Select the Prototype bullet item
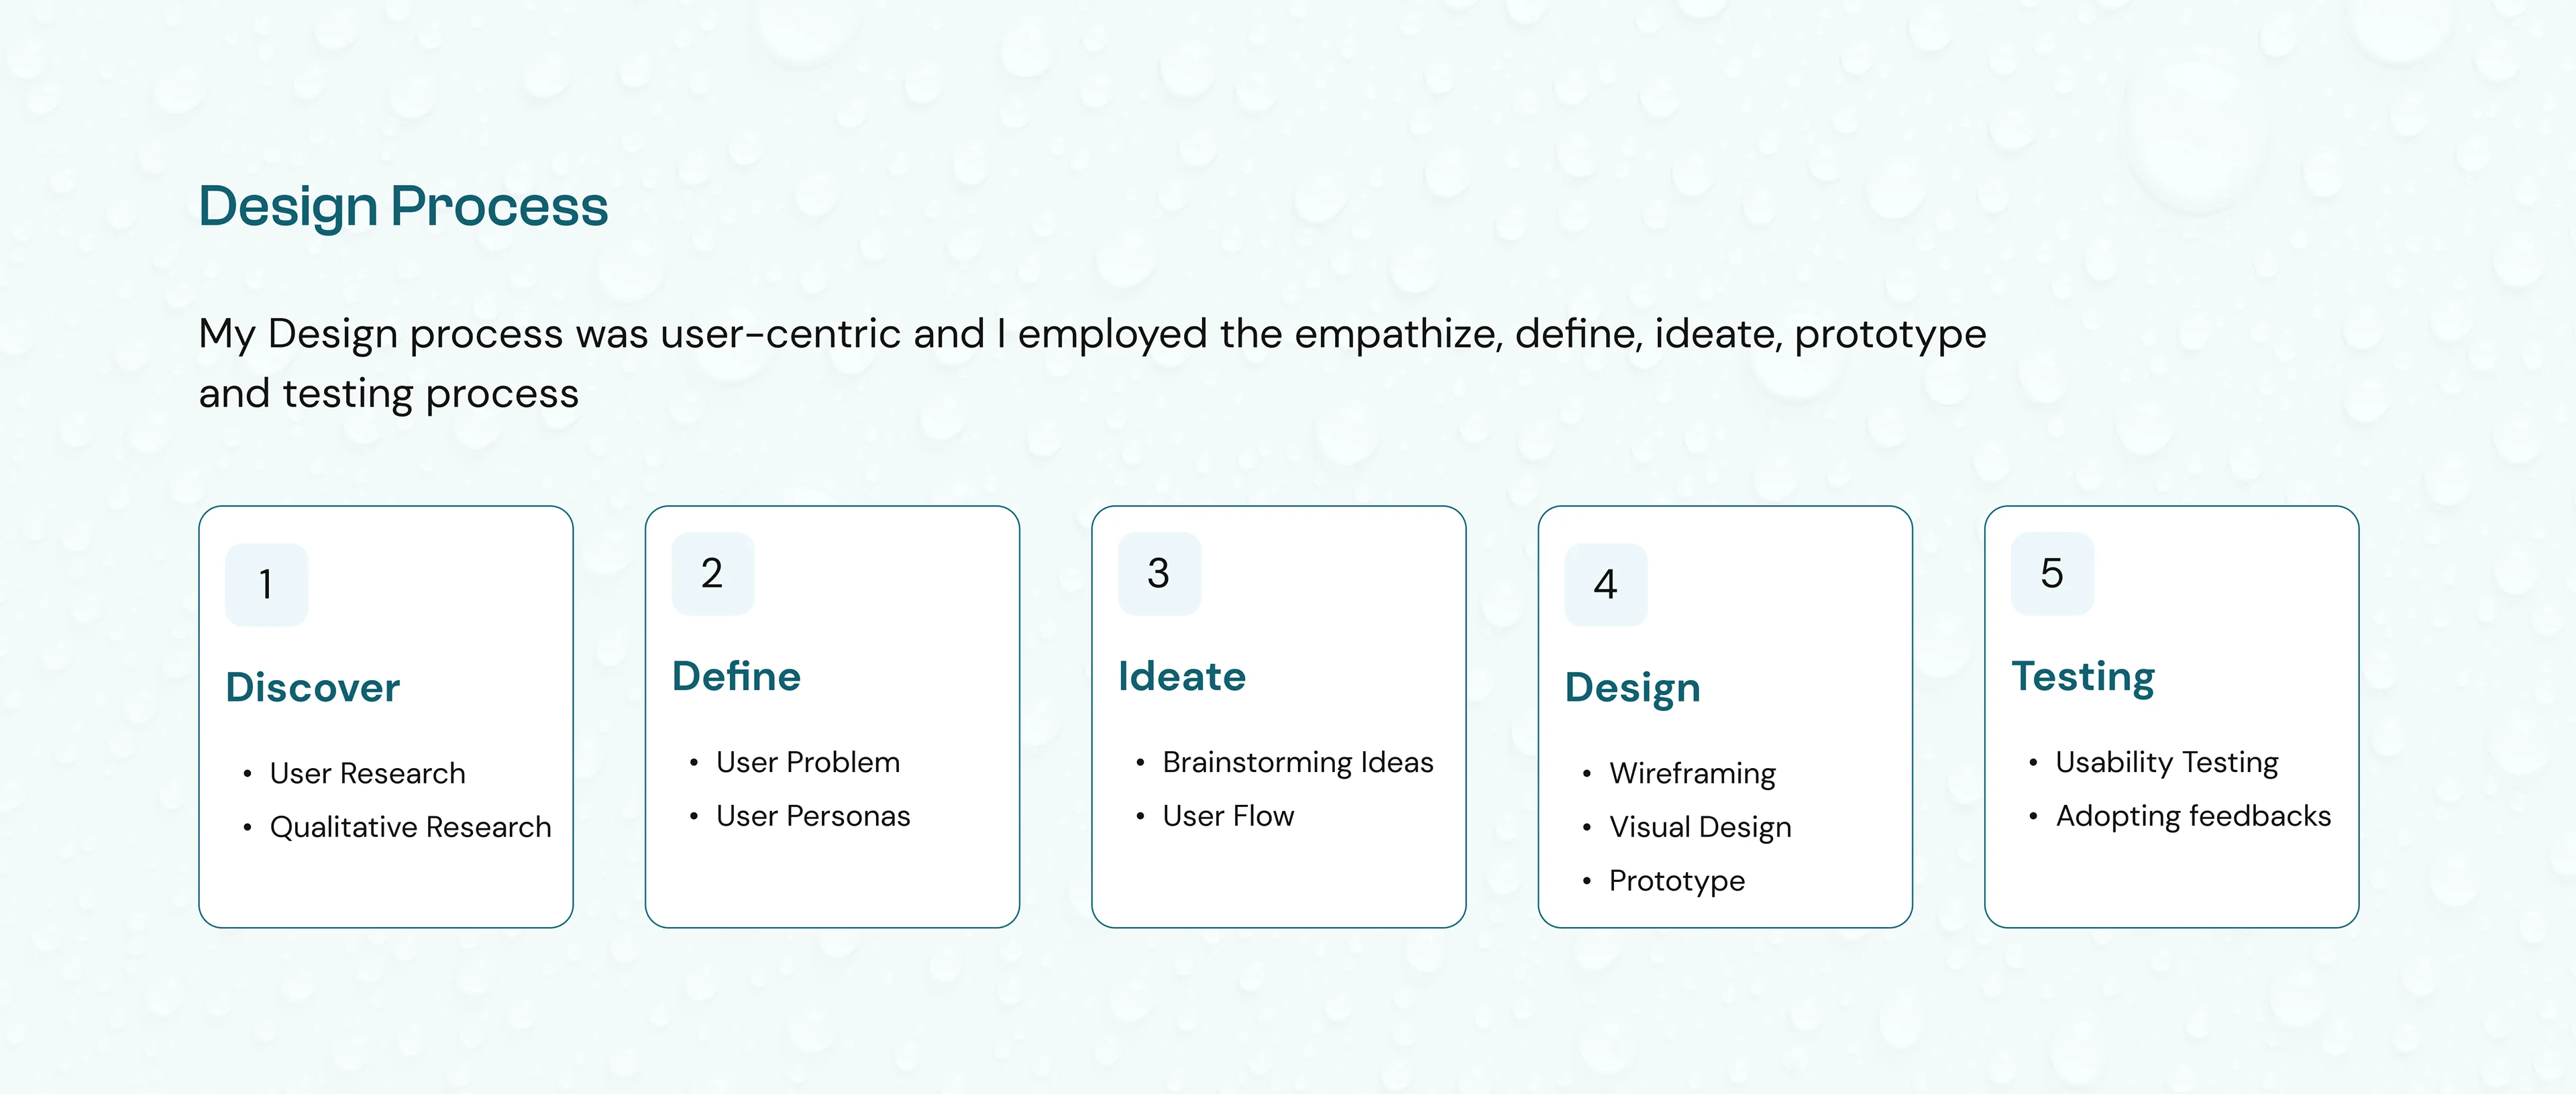This screenshot has width=2576, height=1094. [x=1676, y=881]
